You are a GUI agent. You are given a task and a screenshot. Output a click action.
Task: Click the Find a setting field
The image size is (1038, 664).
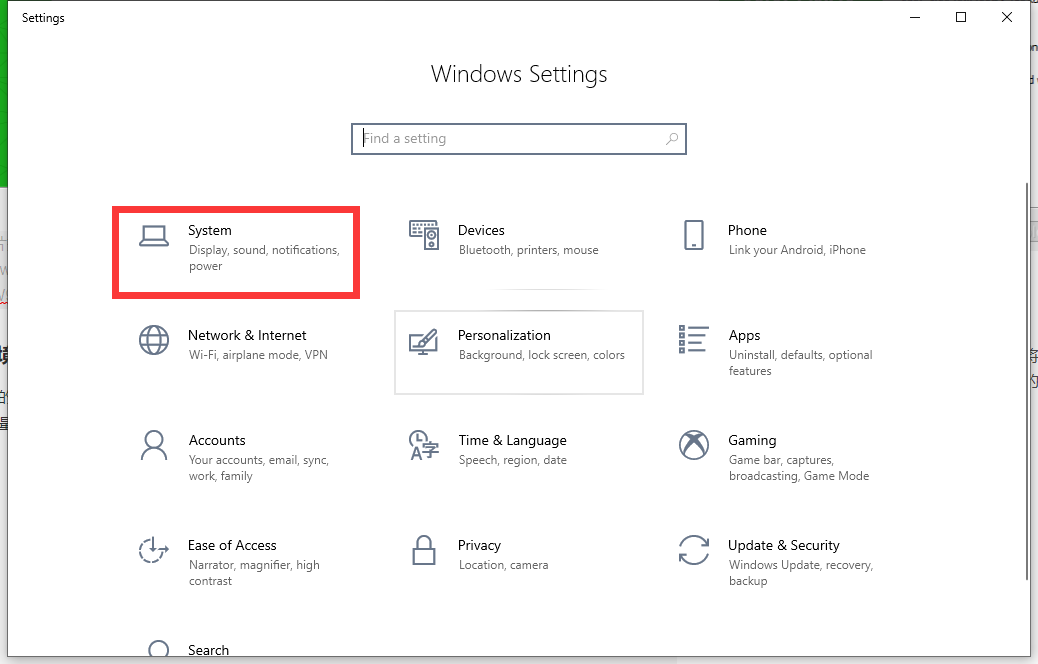coord(518,139)
